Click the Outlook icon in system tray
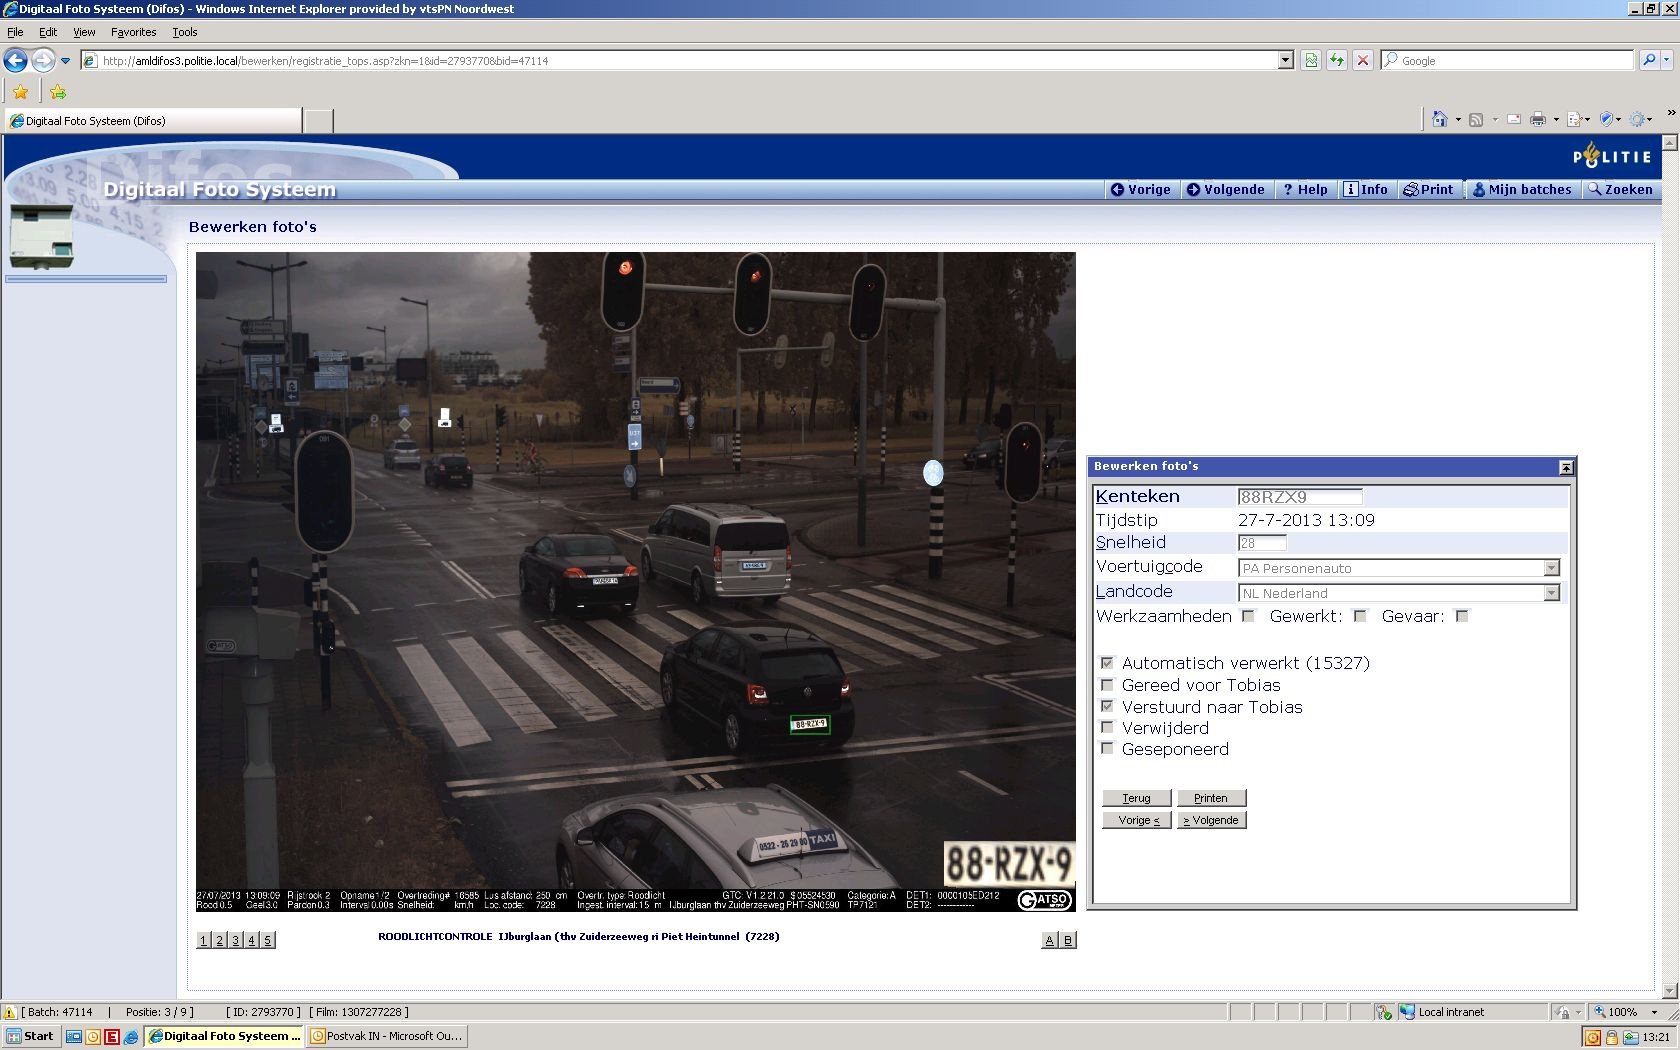This screenshot has width=1680, height=1050. click(x=1593, y=1037)
